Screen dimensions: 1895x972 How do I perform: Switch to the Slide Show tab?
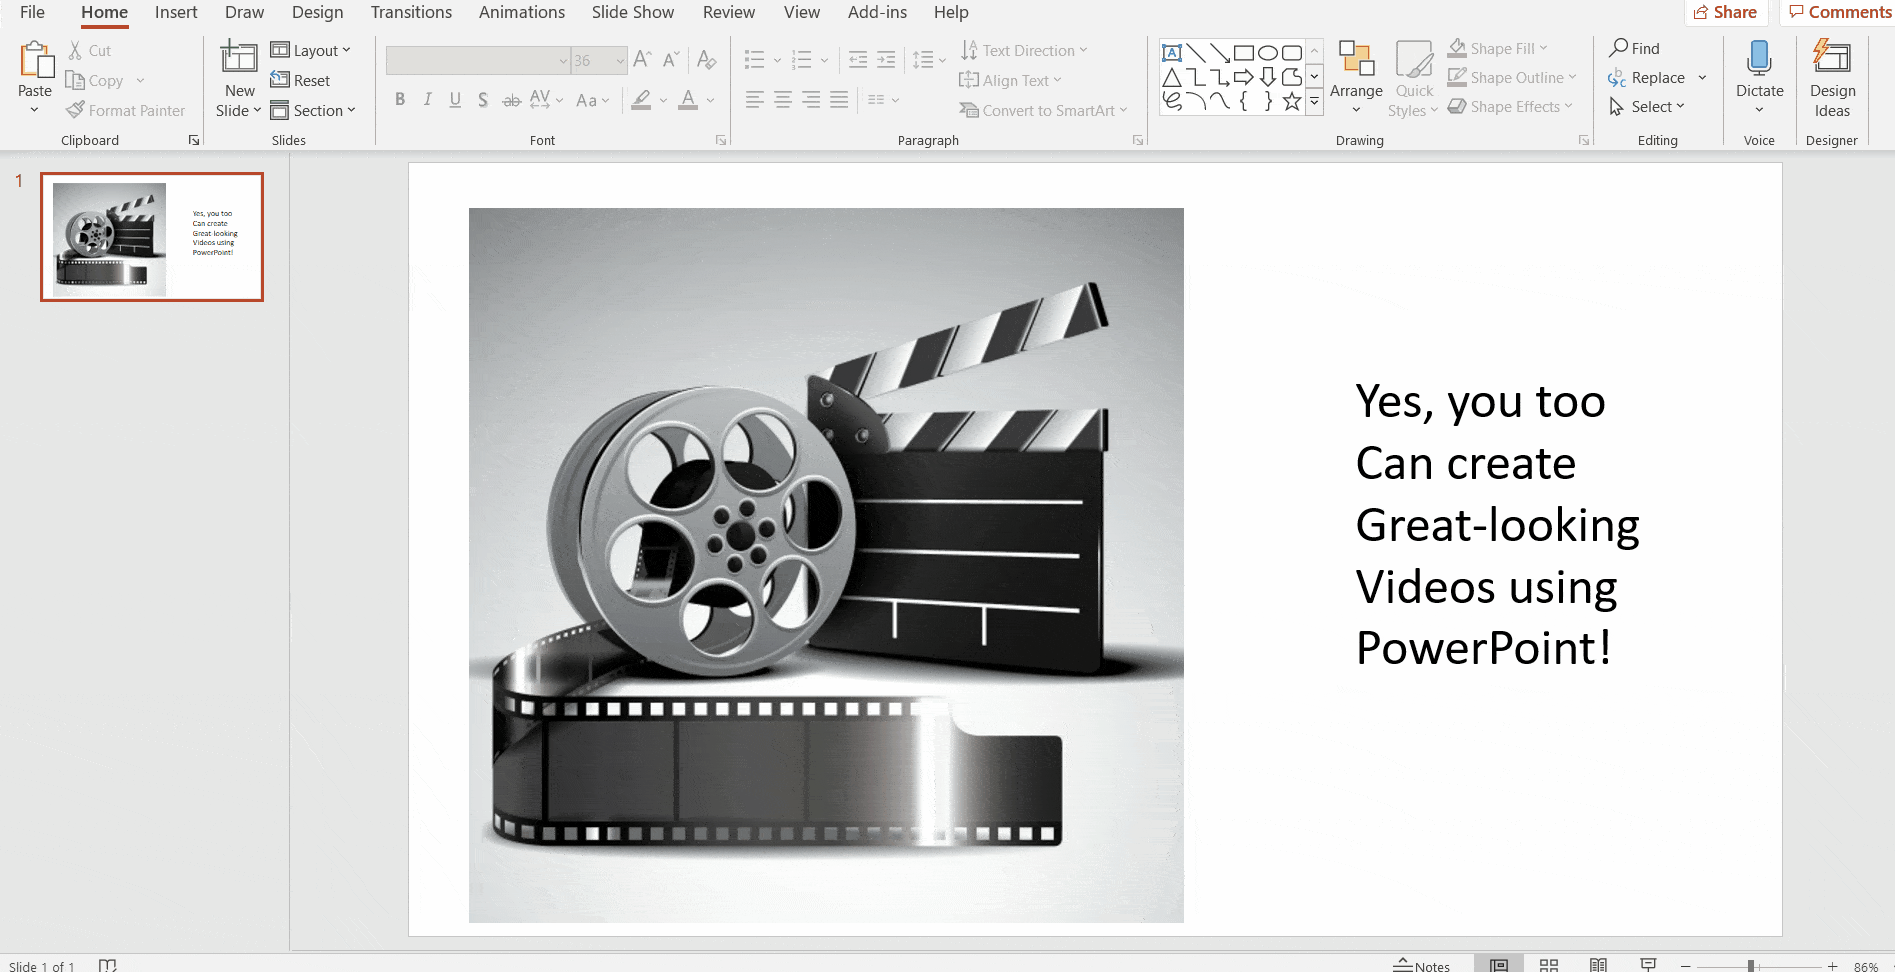click(x=632, y=12)
